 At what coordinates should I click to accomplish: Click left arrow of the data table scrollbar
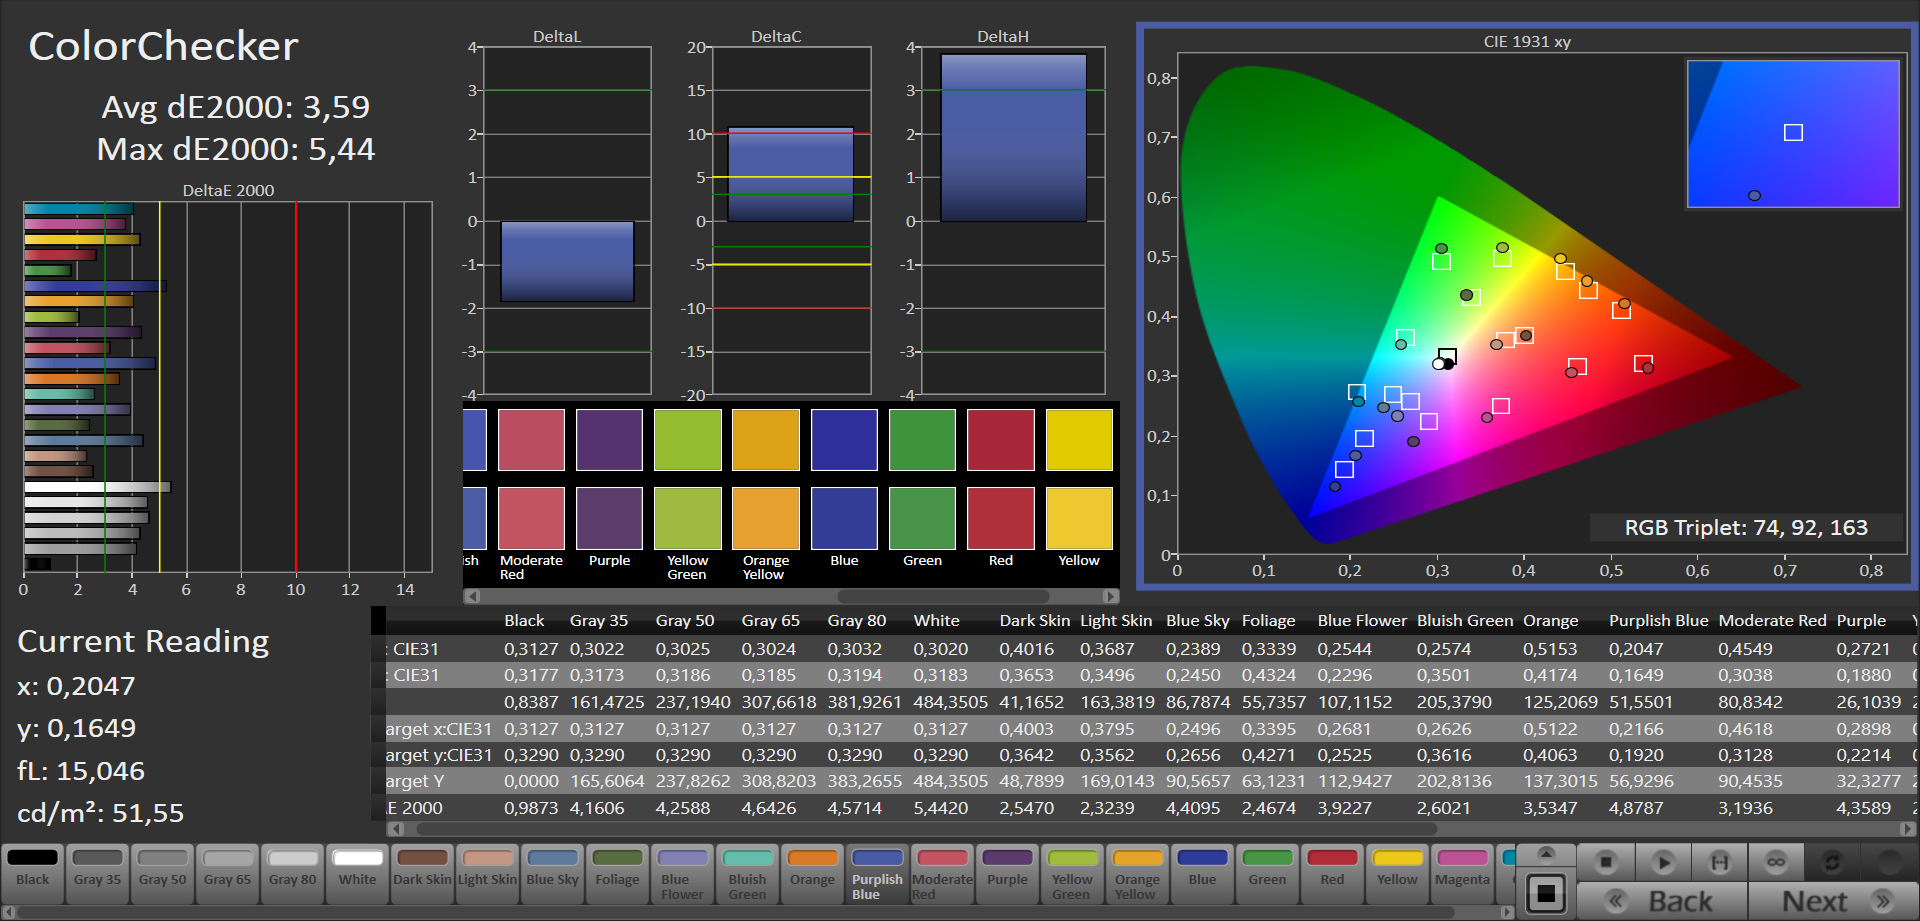coord(396,829)
